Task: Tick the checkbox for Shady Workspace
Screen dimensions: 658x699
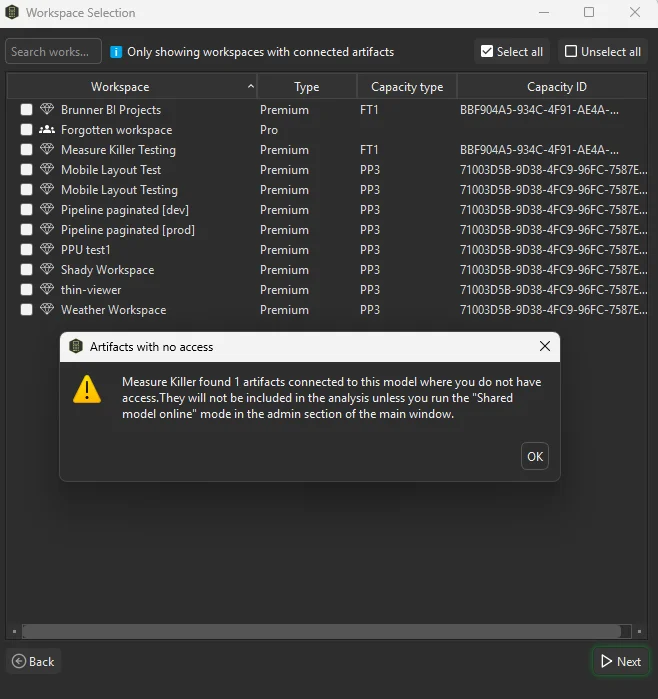Action: tap(26, 269)
